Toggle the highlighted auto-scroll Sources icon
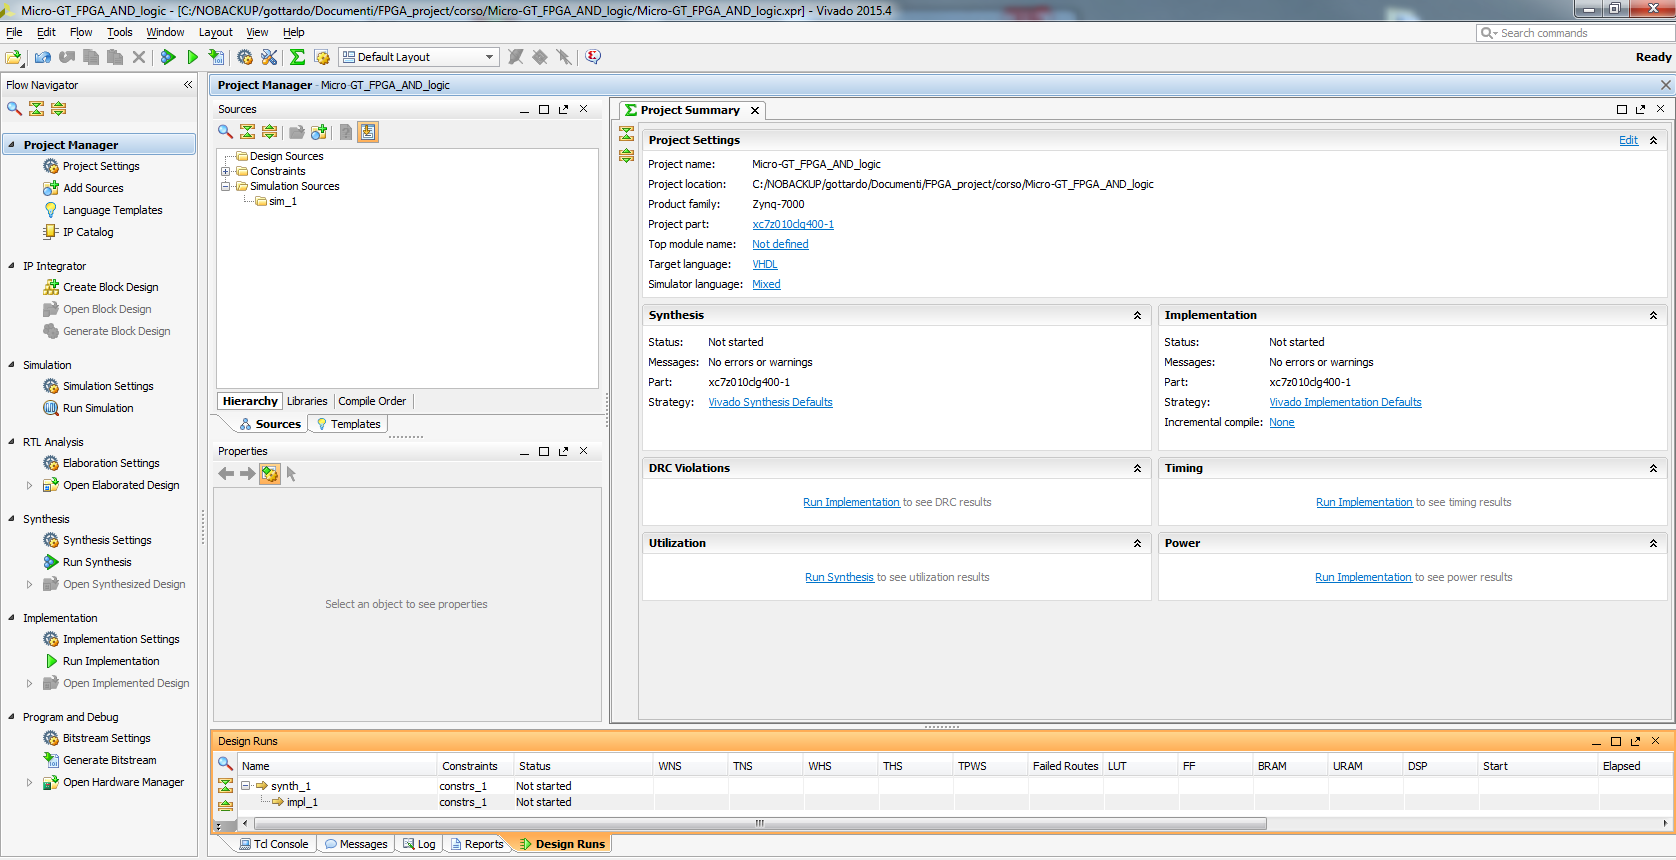 click(368, 132)
